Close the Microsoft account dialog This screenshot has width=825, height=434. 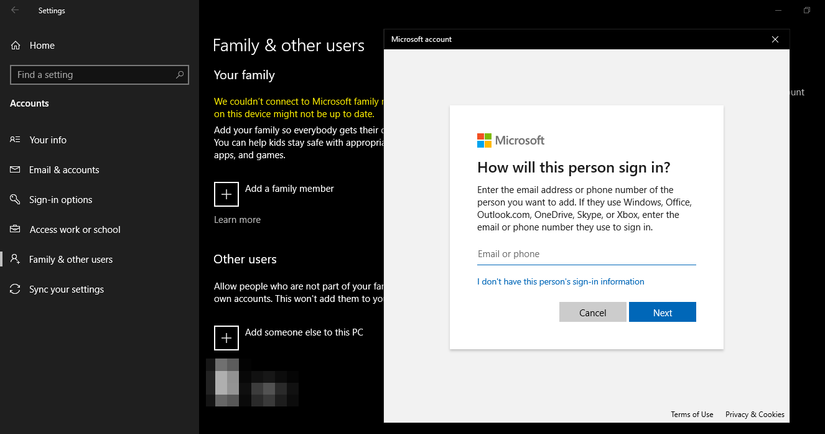click(x=775, y=39)
